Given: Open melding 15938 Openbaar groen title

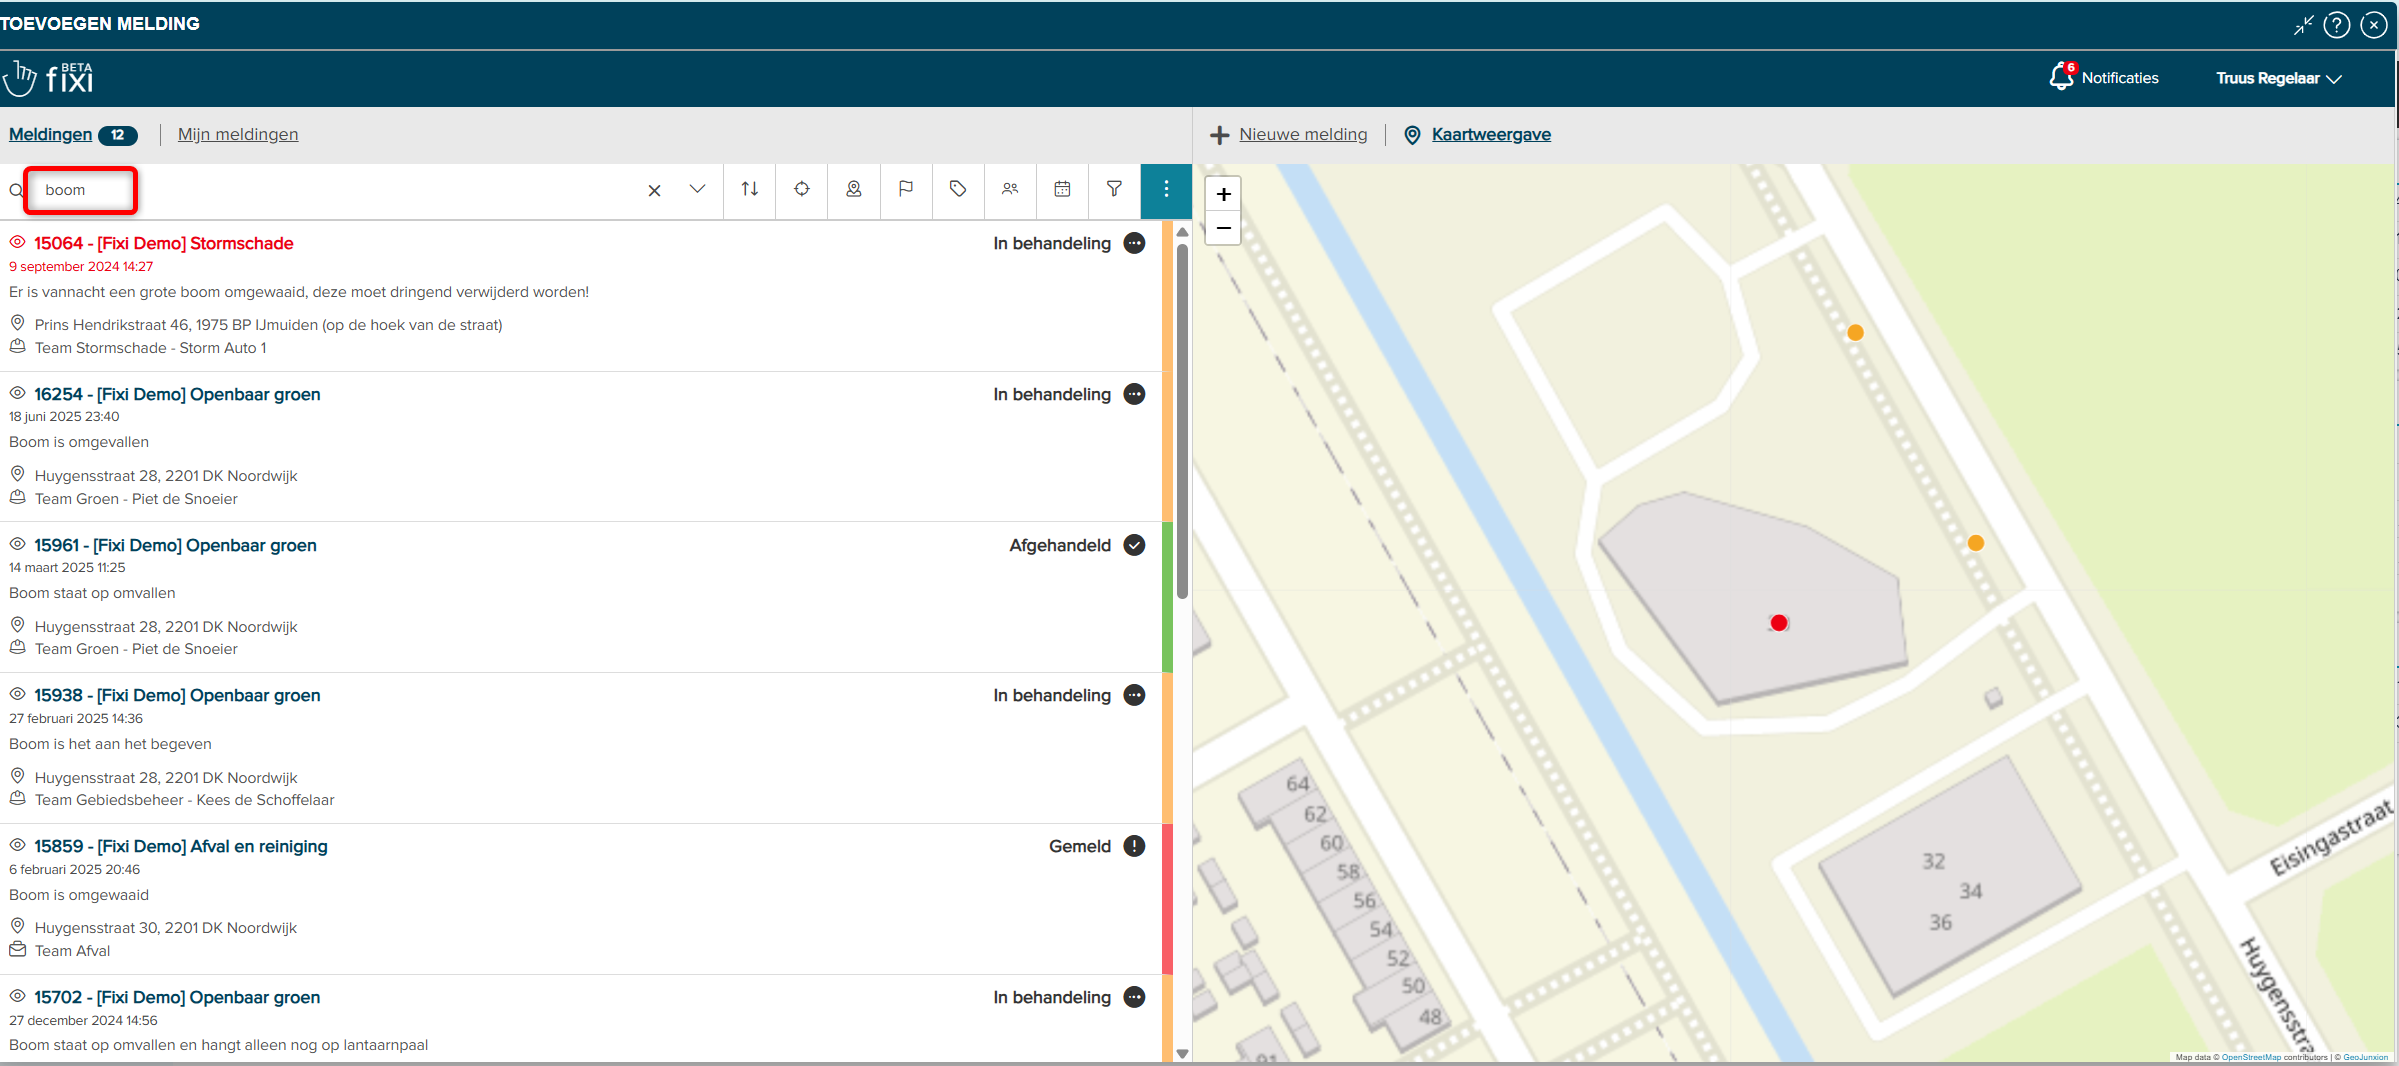Looking at the screenshot, I should tap(177, 695).
